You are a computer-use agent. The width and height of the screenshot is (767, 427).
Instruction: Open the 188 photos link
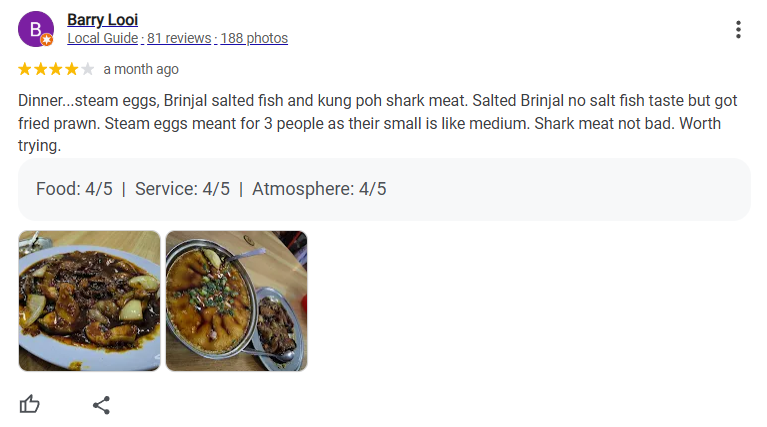click(x=254, y=38)
